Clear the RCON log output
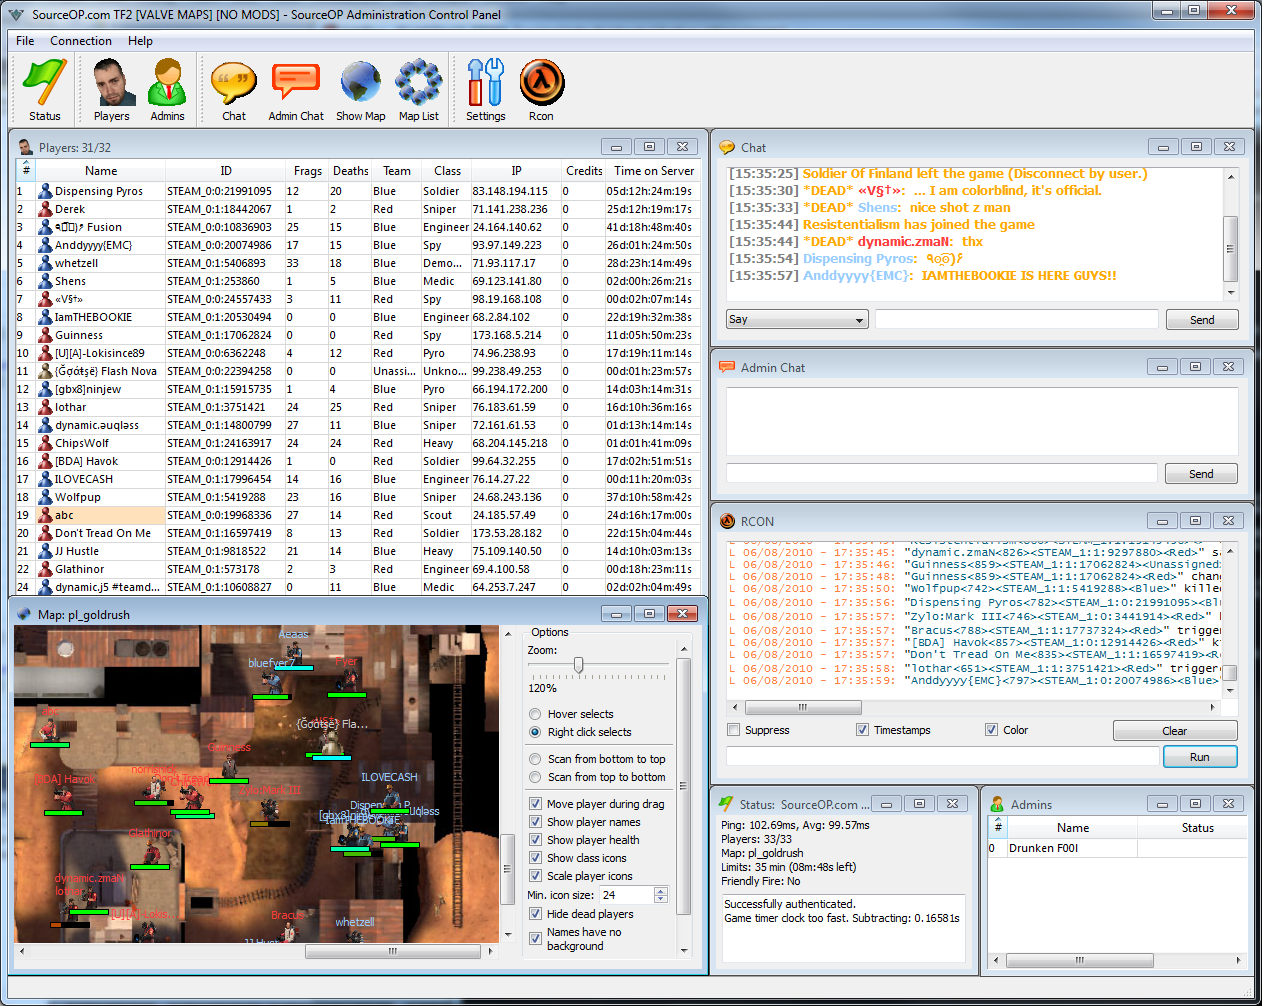Viewport: 1262px width, 1006px height. pos(1174,730)
